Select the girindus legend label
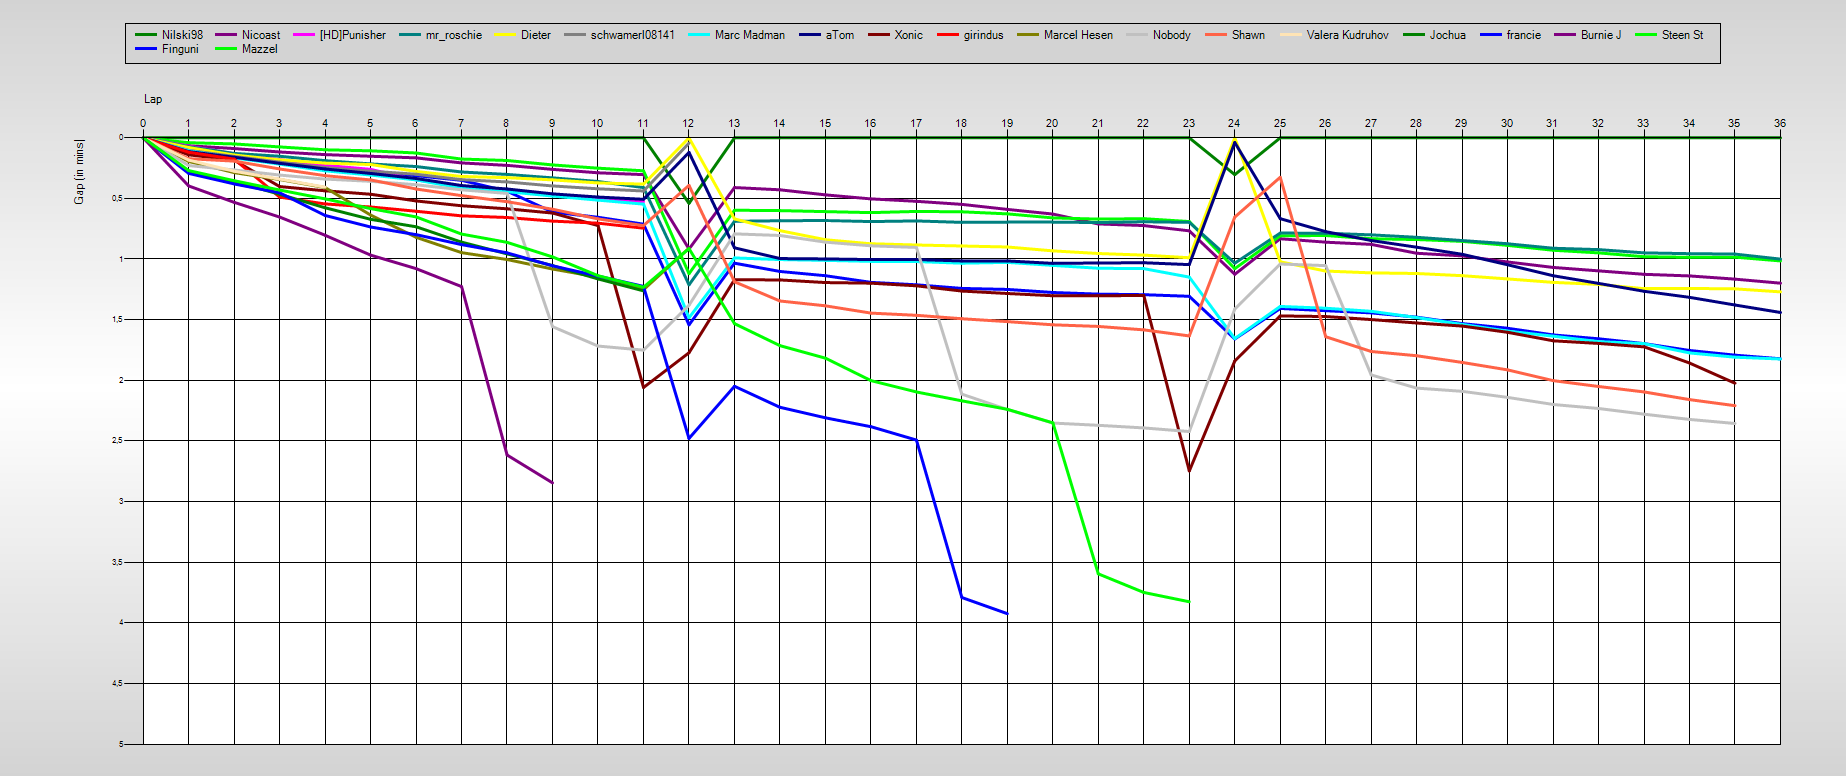 click(x=983, y=35)
